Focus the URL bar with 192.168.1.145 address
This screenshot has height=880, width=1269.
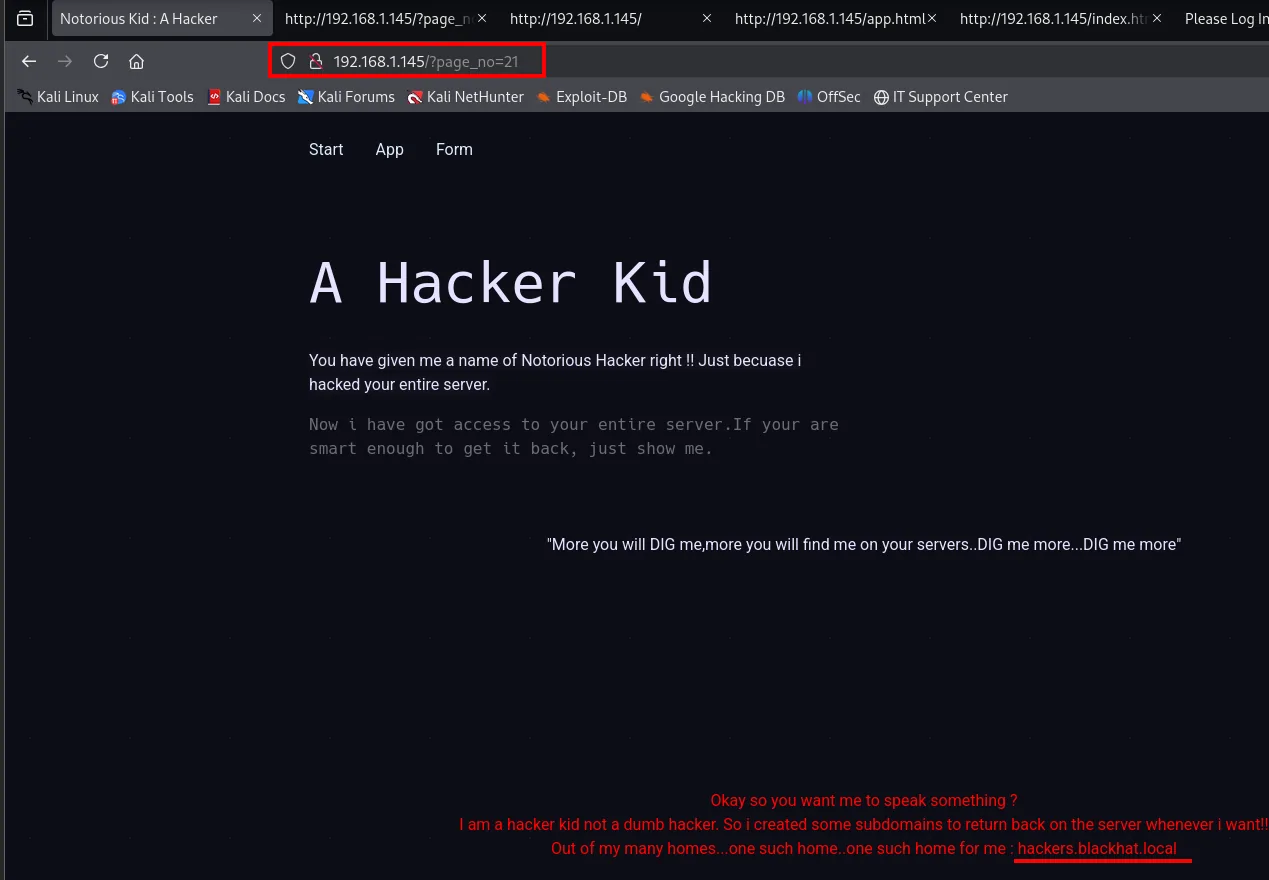click(x=426, y=61)
